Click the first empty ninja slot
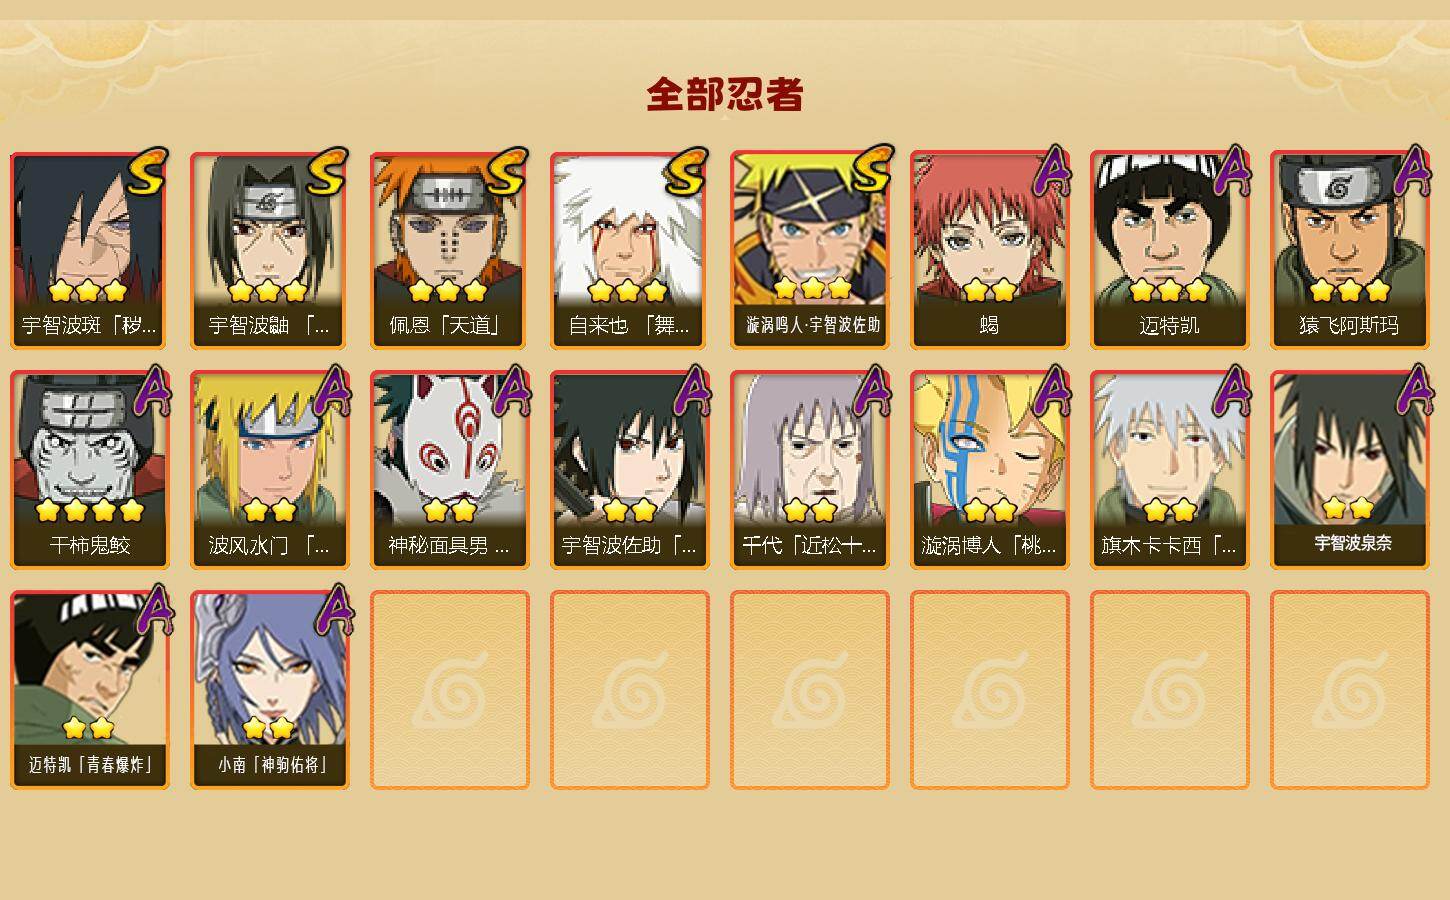 click(449, 690)
